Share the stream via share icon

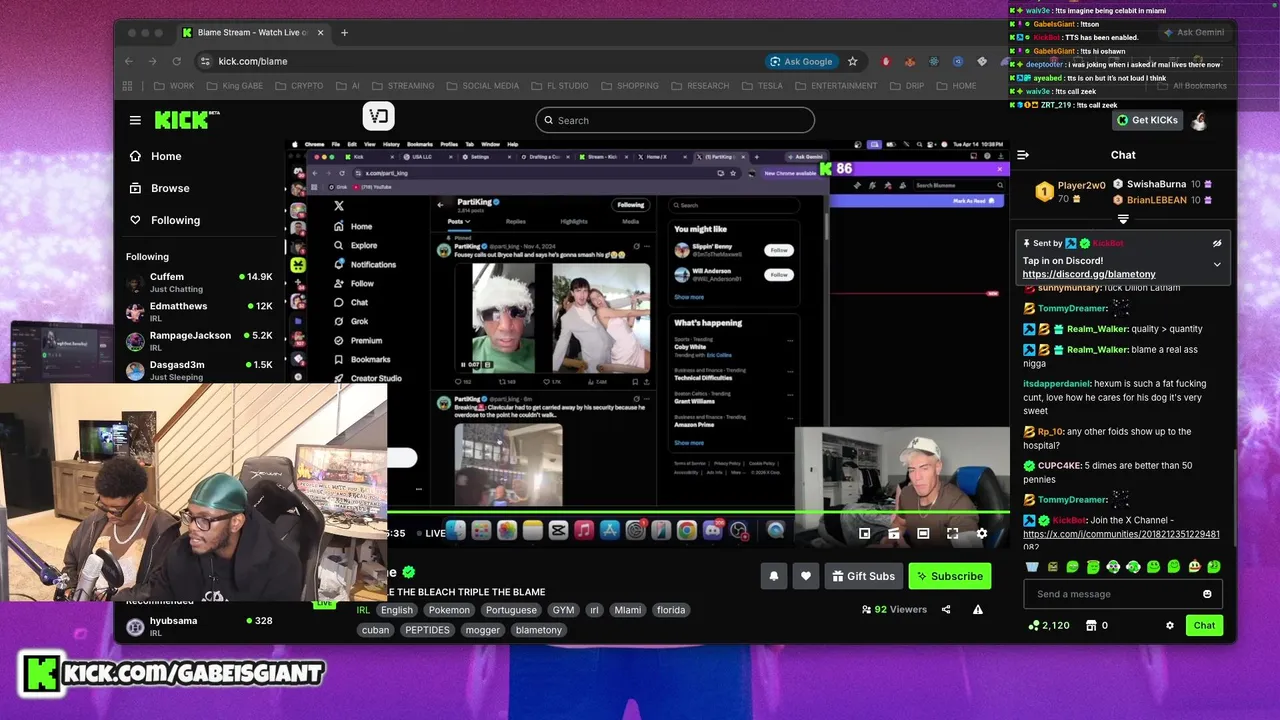[x=947, y=610]
